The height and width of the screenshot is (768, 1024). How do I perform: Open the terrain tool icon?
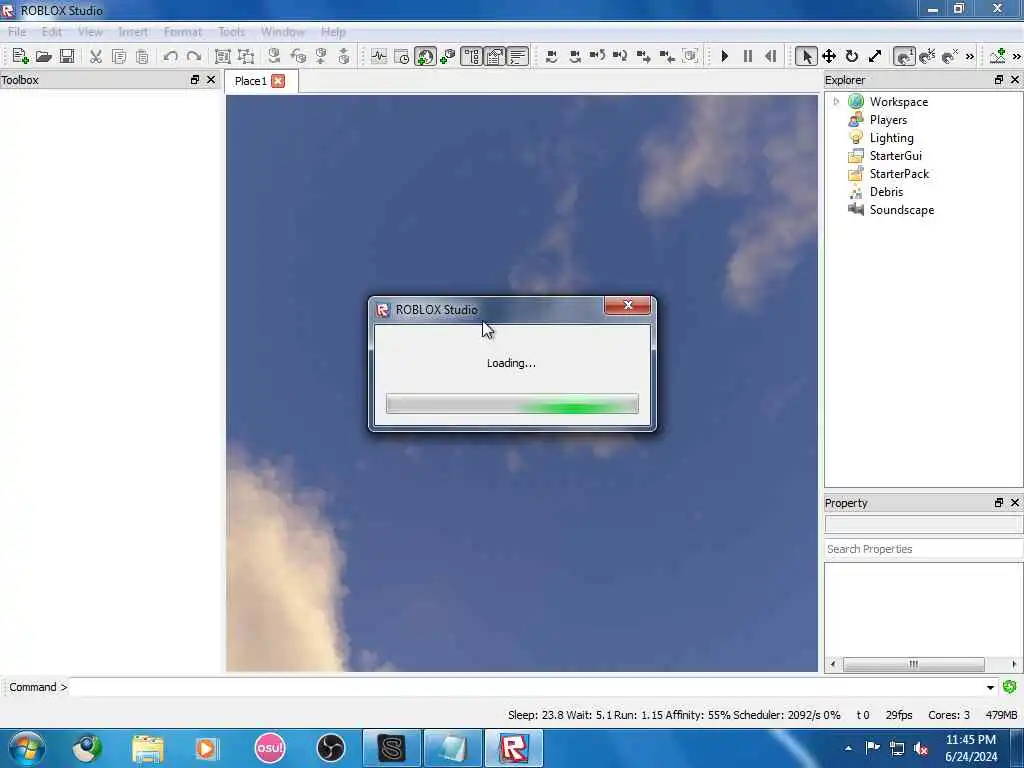click(x=997, y=56)
